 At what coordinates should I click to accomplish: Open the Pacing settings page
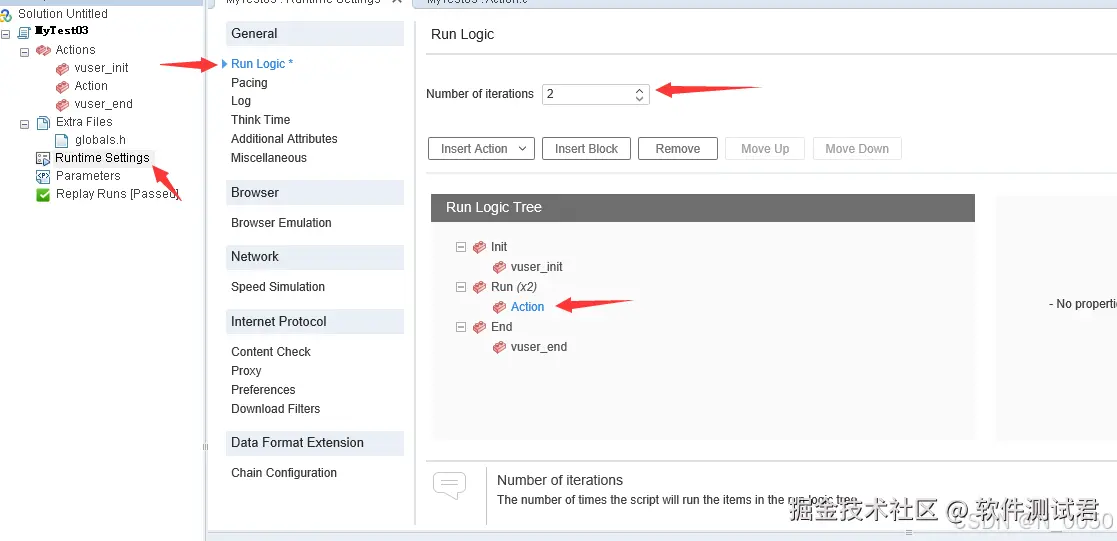[249, 83]
